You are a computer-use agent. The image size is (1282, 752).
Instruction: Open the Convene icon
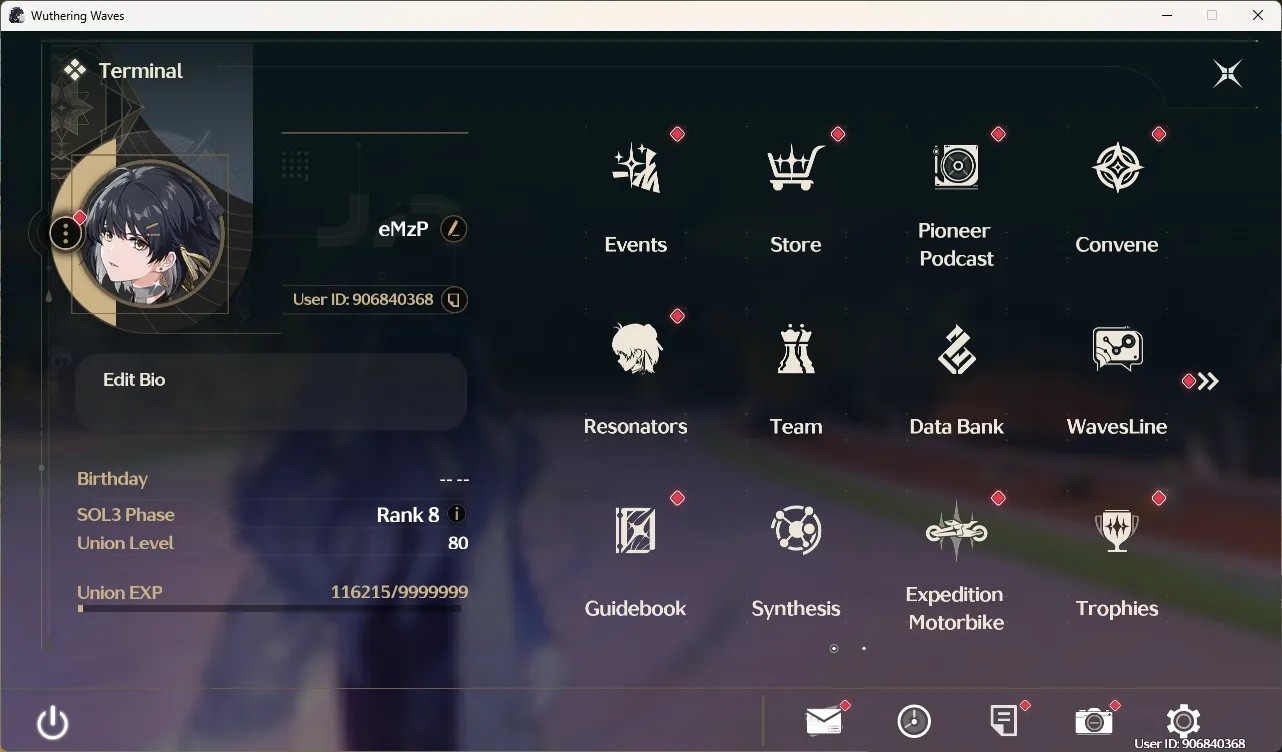[x=1117, y=167]
